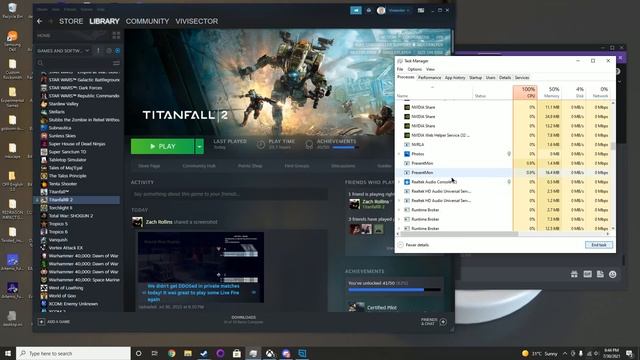The image size is (640, 360).
Task: Open Task View on the taskbar
Action: tap(155, 353)
